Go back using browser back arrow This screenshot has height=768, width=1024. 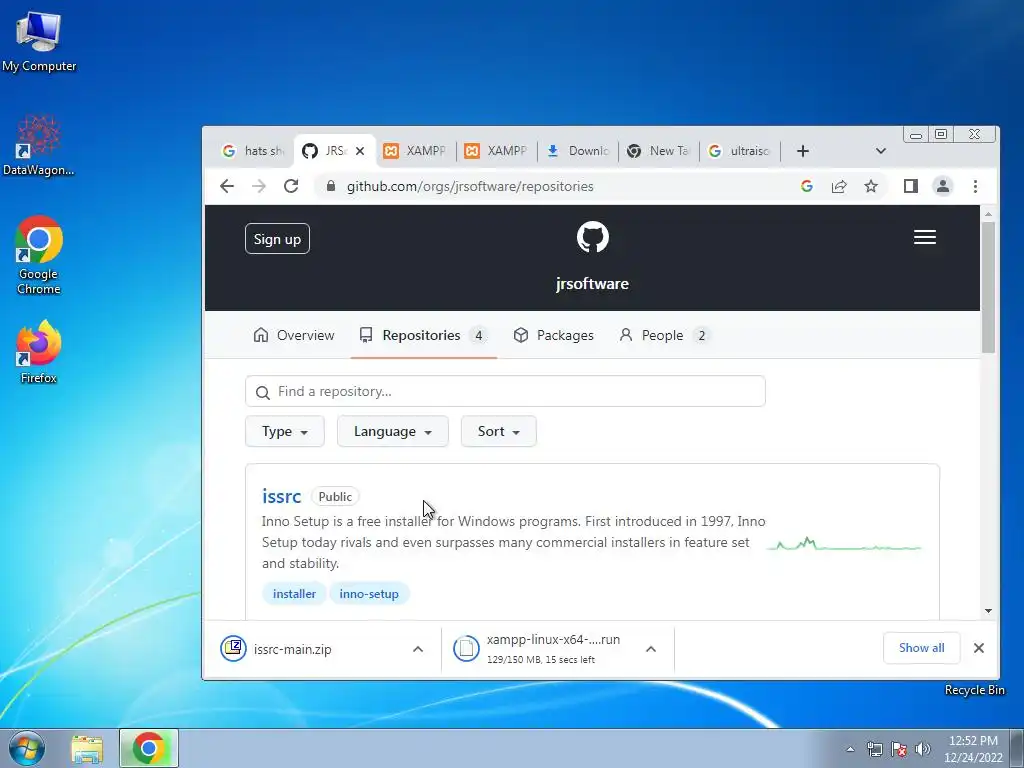click(227, 186)
